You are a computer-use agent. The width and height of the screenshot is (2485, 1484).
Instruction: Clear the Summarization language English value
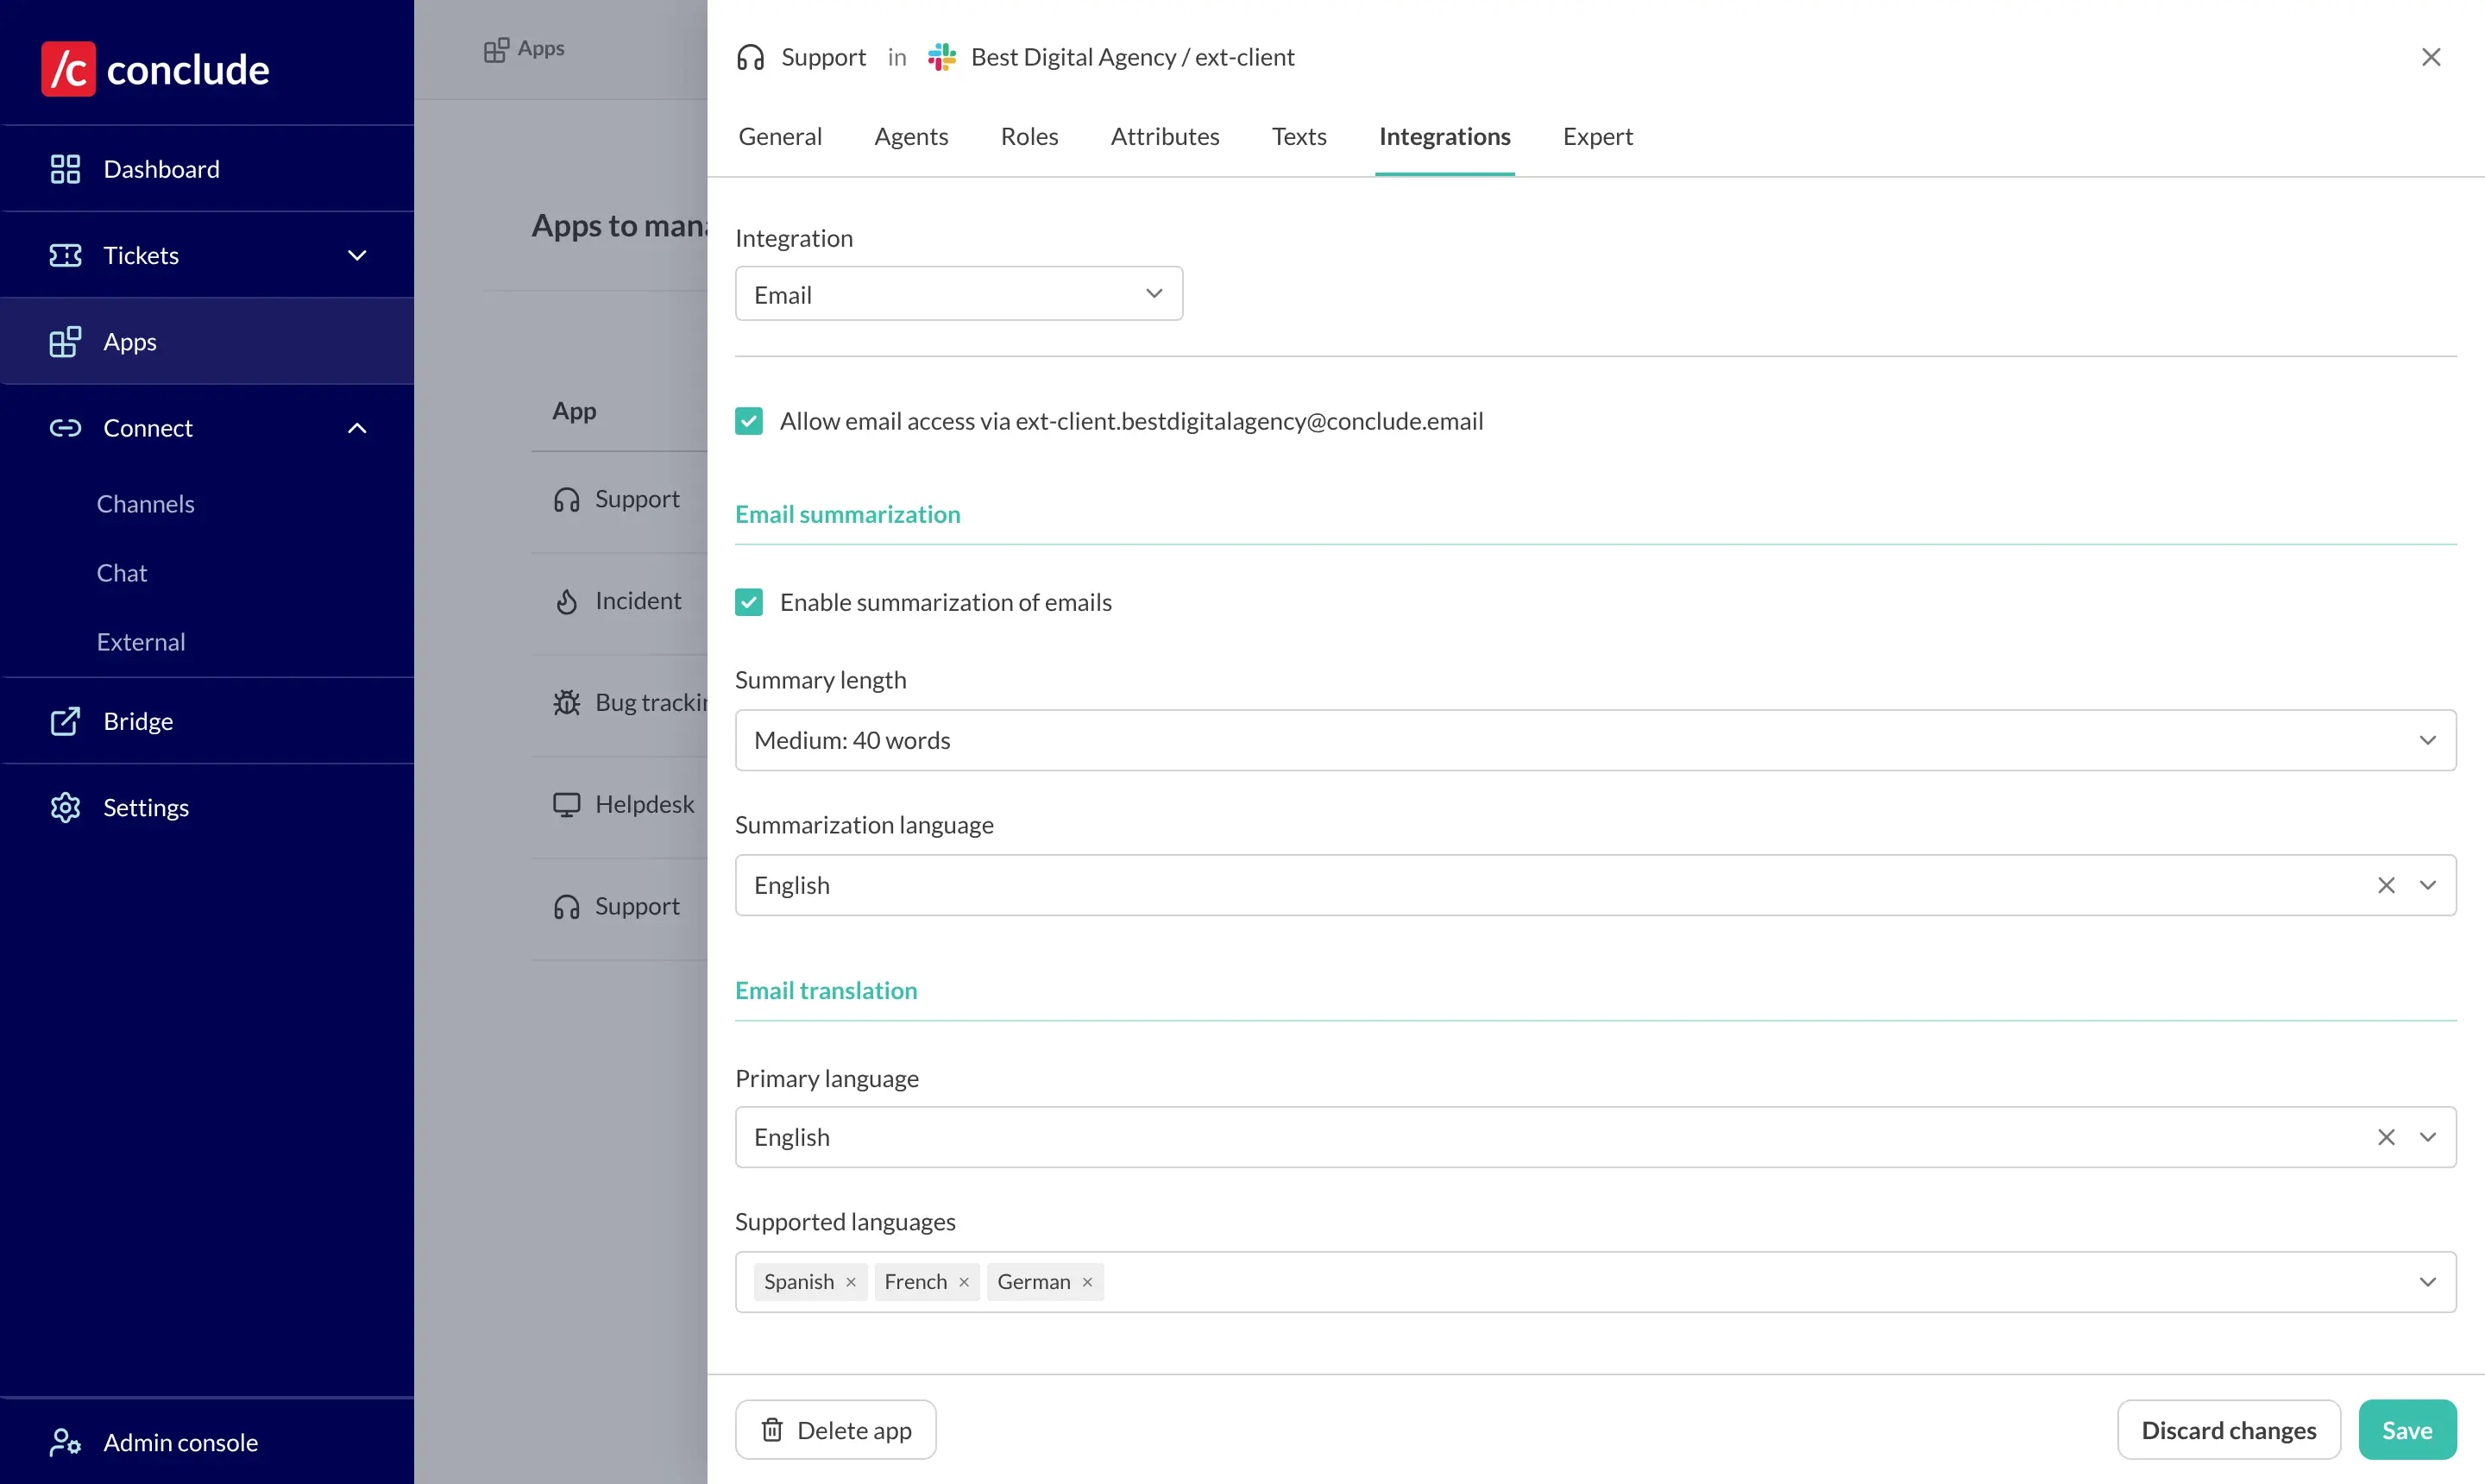pyautogui.click(x=2386, y=885)
